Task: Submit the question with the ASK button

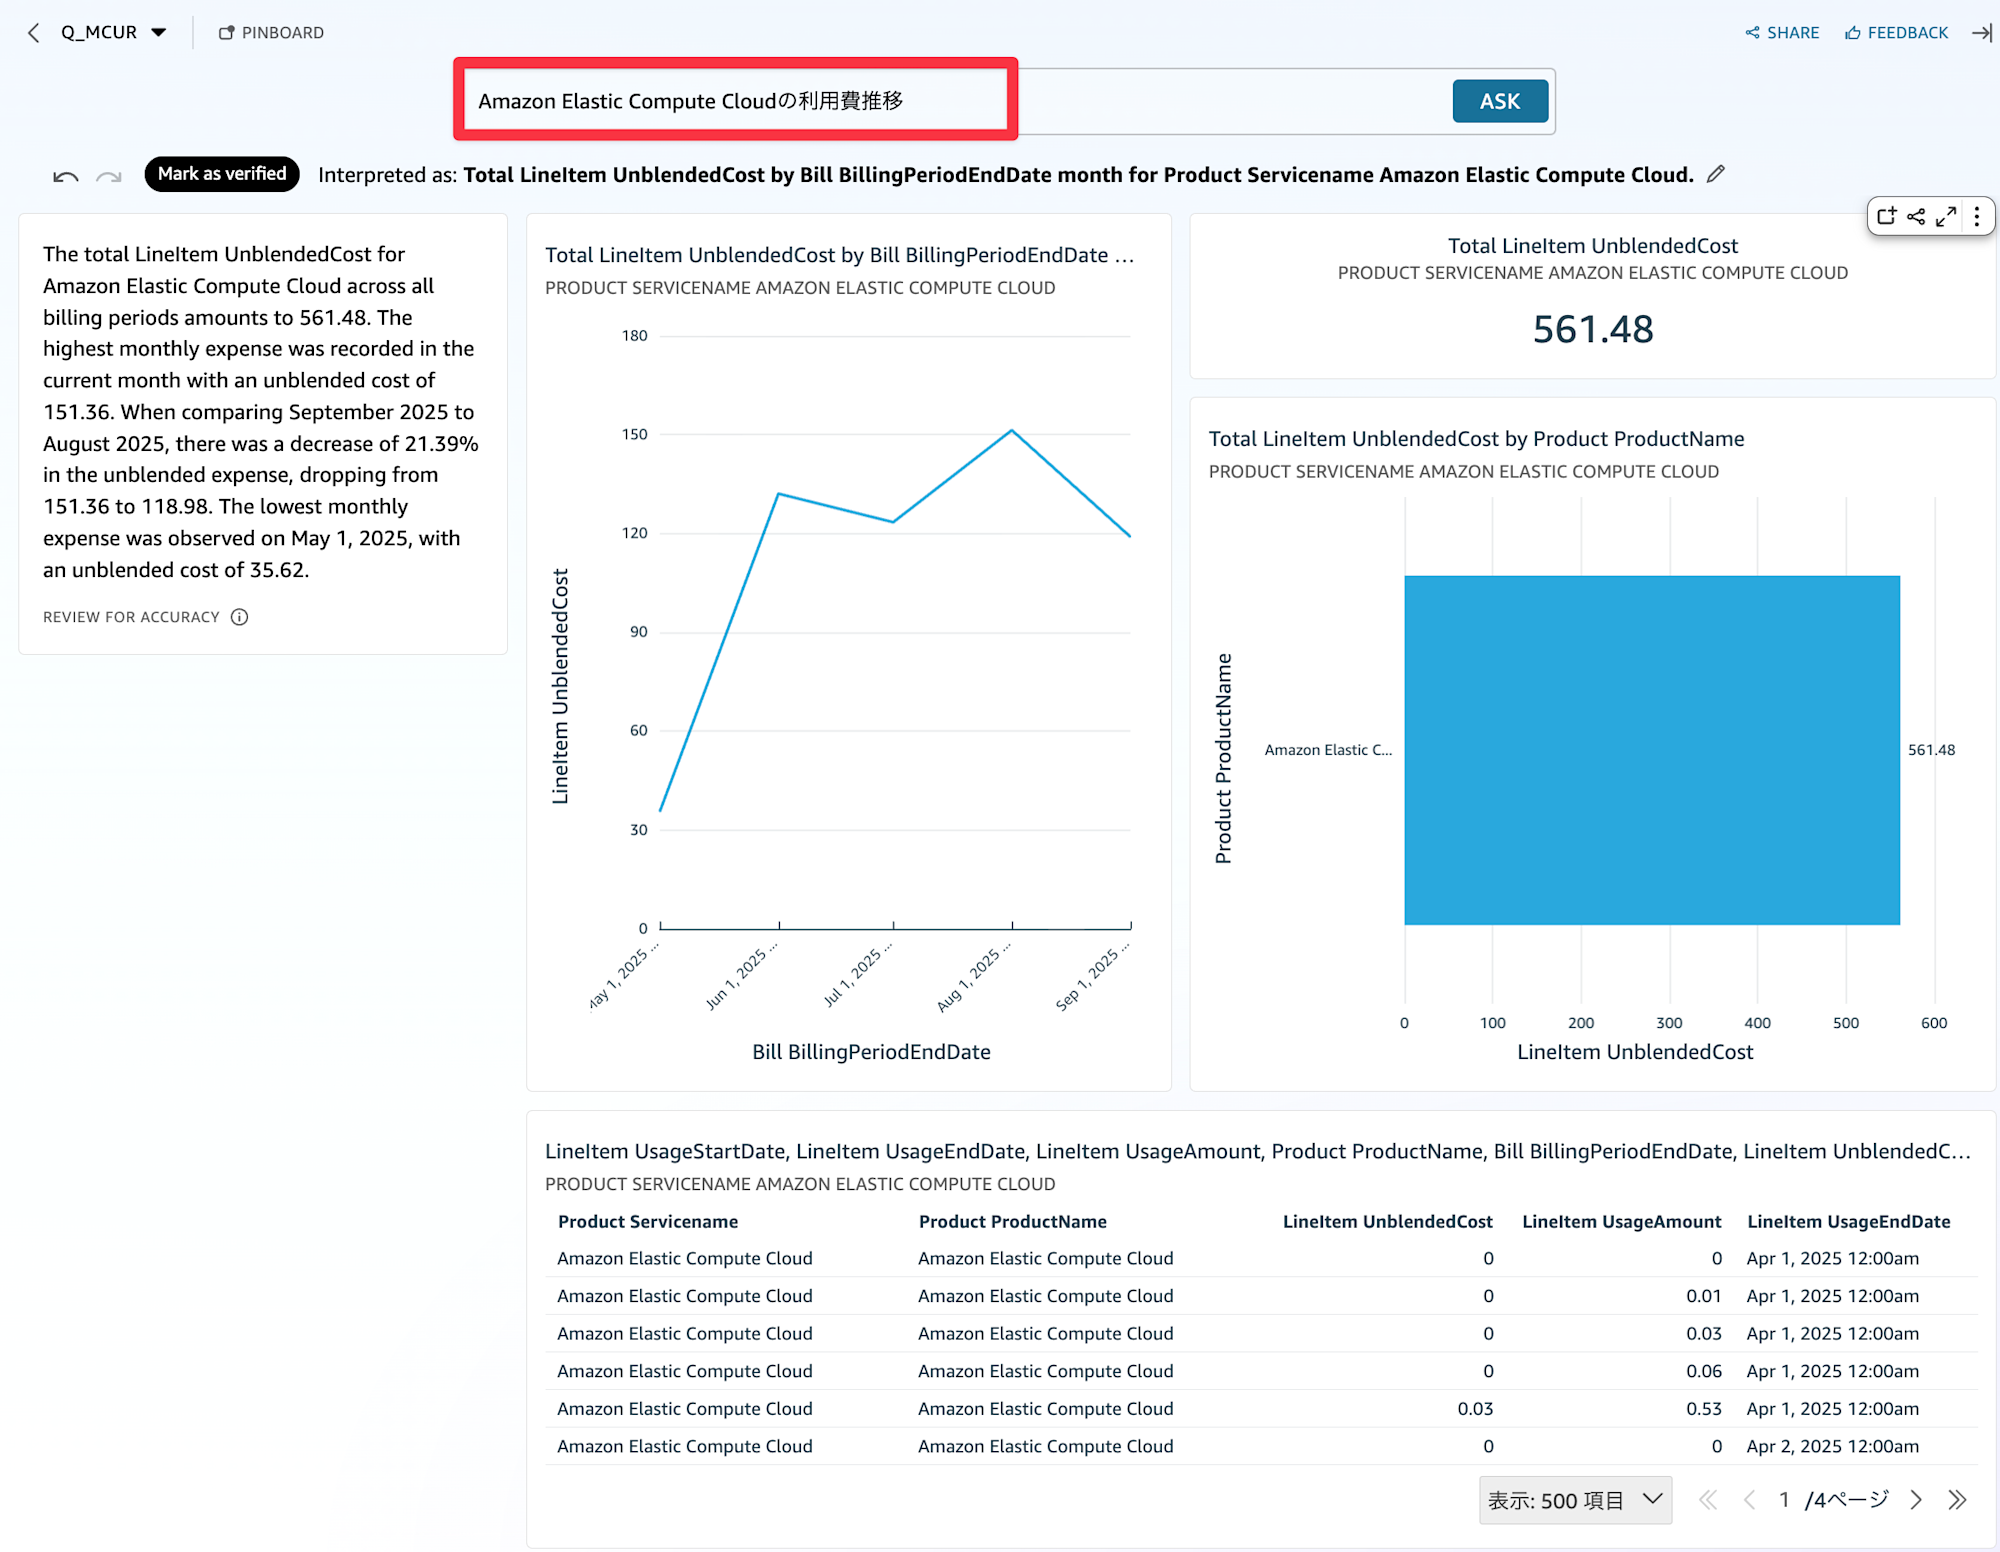Action: (x=1500, y=101)
